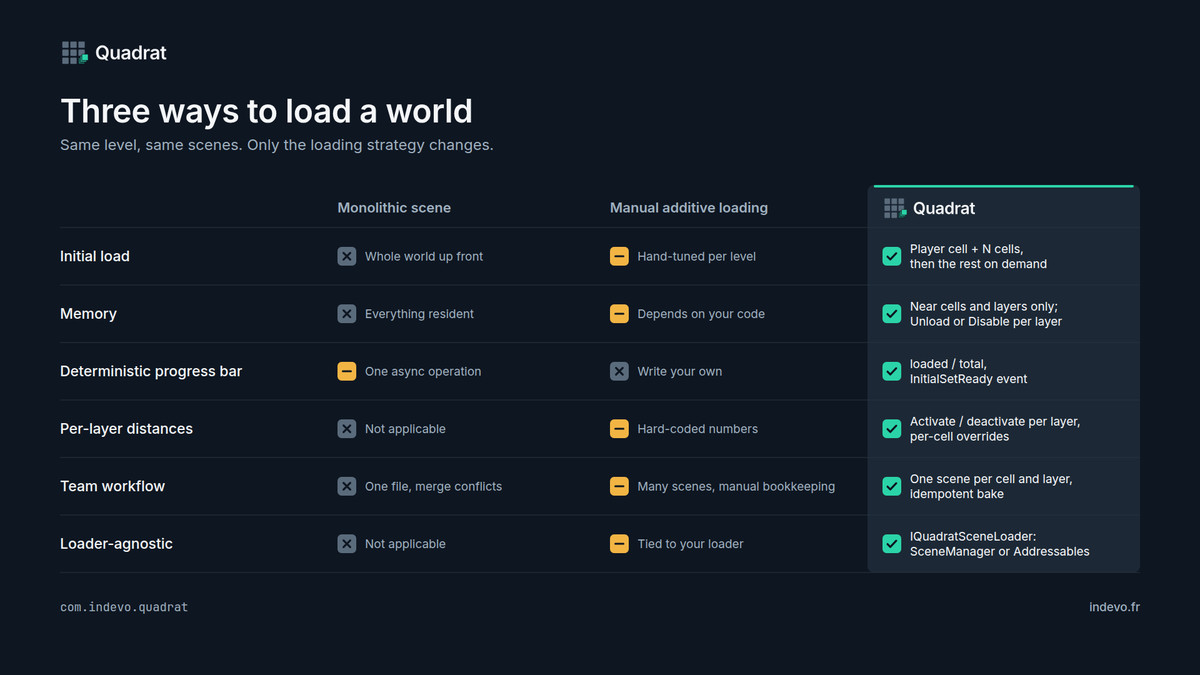Click the minus icon beside 'Many scenes, manual bookkeeping'
The width and height of the screenshot is (1200, 675).
coord(619,486)
